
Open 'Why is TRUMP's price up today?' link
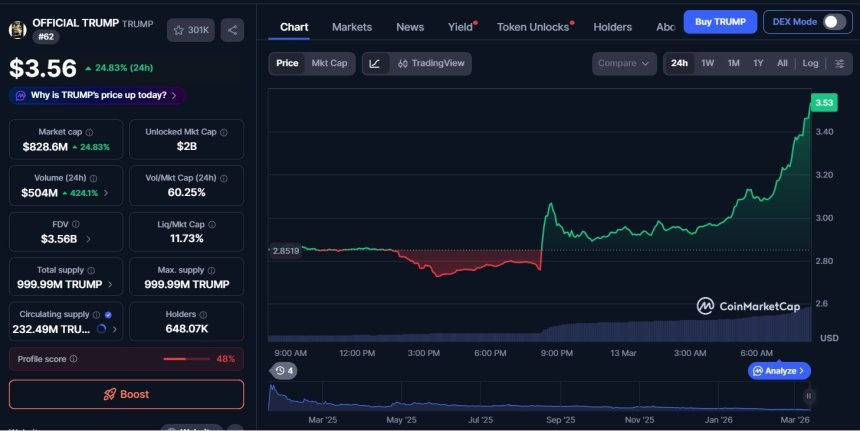(97, 96)
